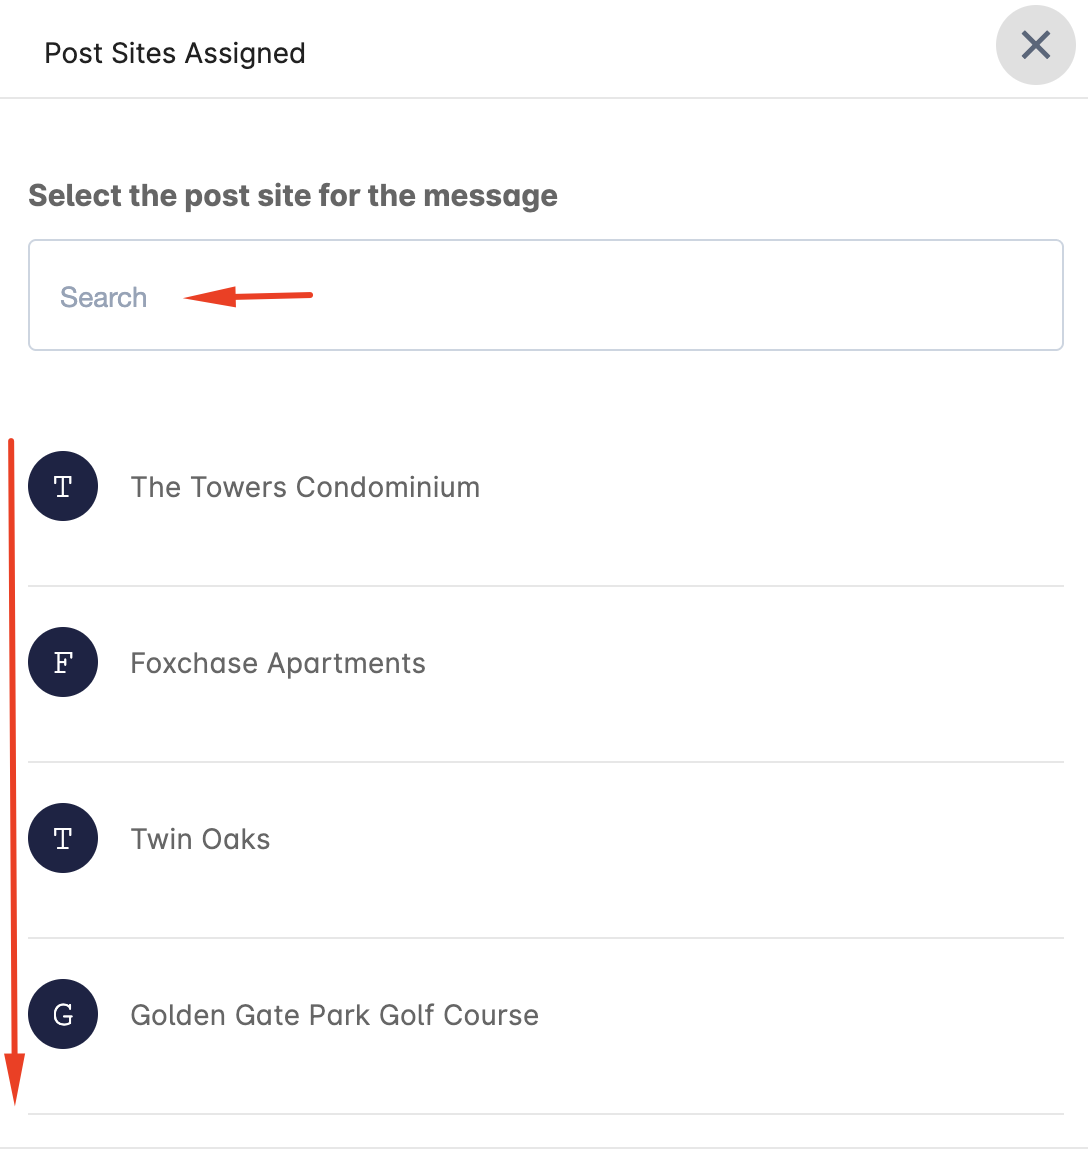
Task: Close the Post Sites Assigned dialog
Action: click(x=1035, y=45)
